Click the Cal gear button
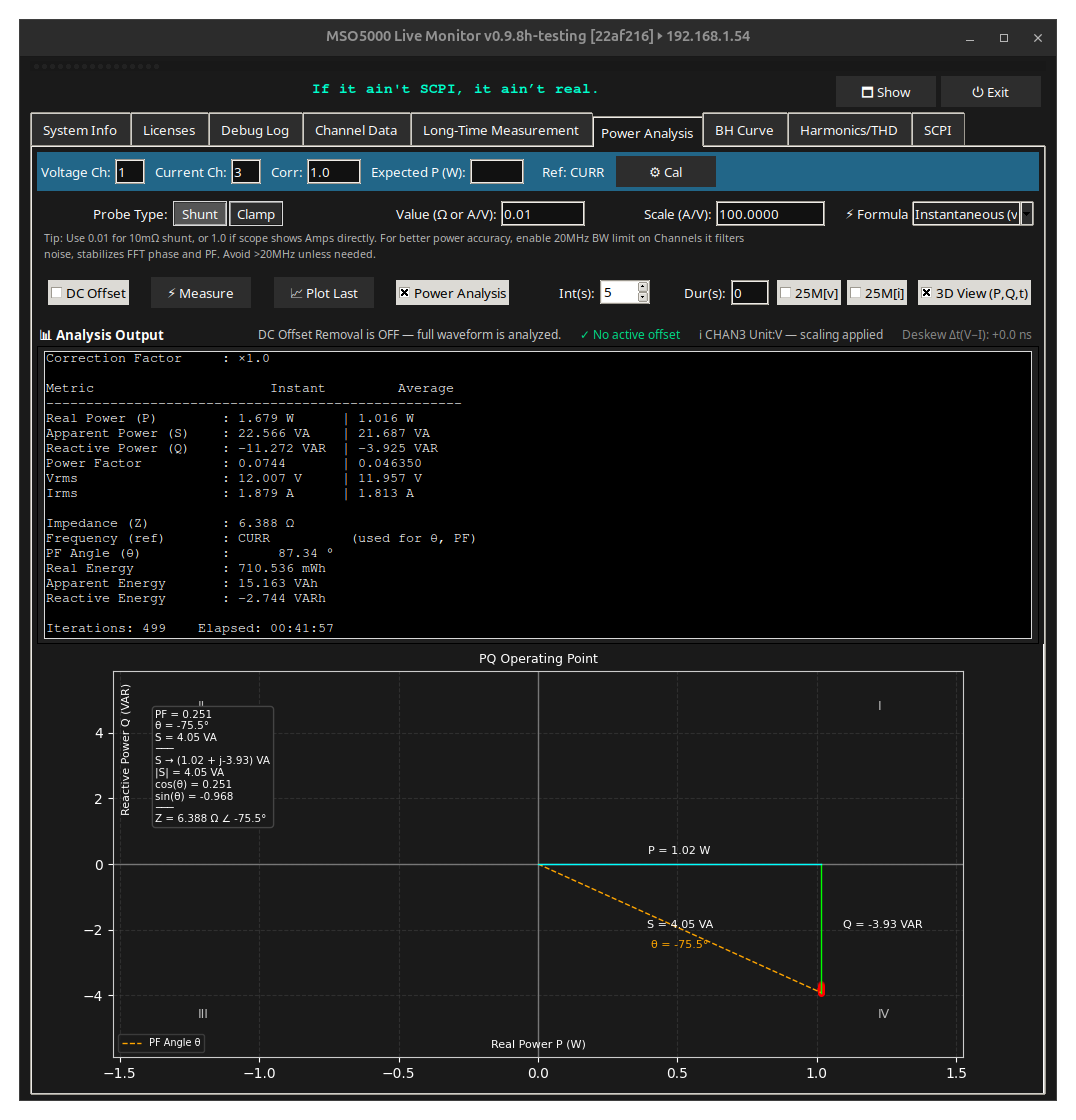This screenshot has width=1076, height=1120. click(x=665, y=172)
